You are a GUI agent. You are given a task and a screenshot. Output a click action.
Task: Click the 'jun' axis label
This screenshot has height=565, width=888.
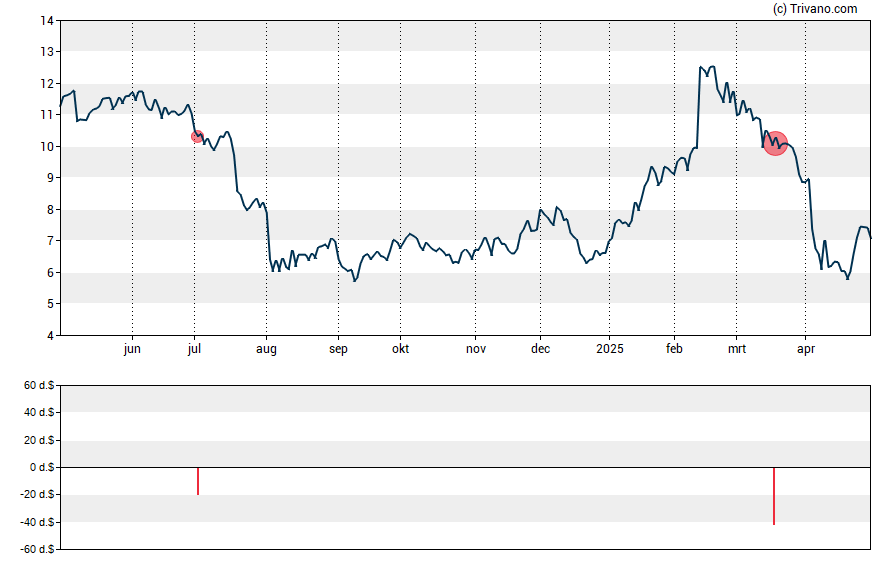(x=132, y=349)
